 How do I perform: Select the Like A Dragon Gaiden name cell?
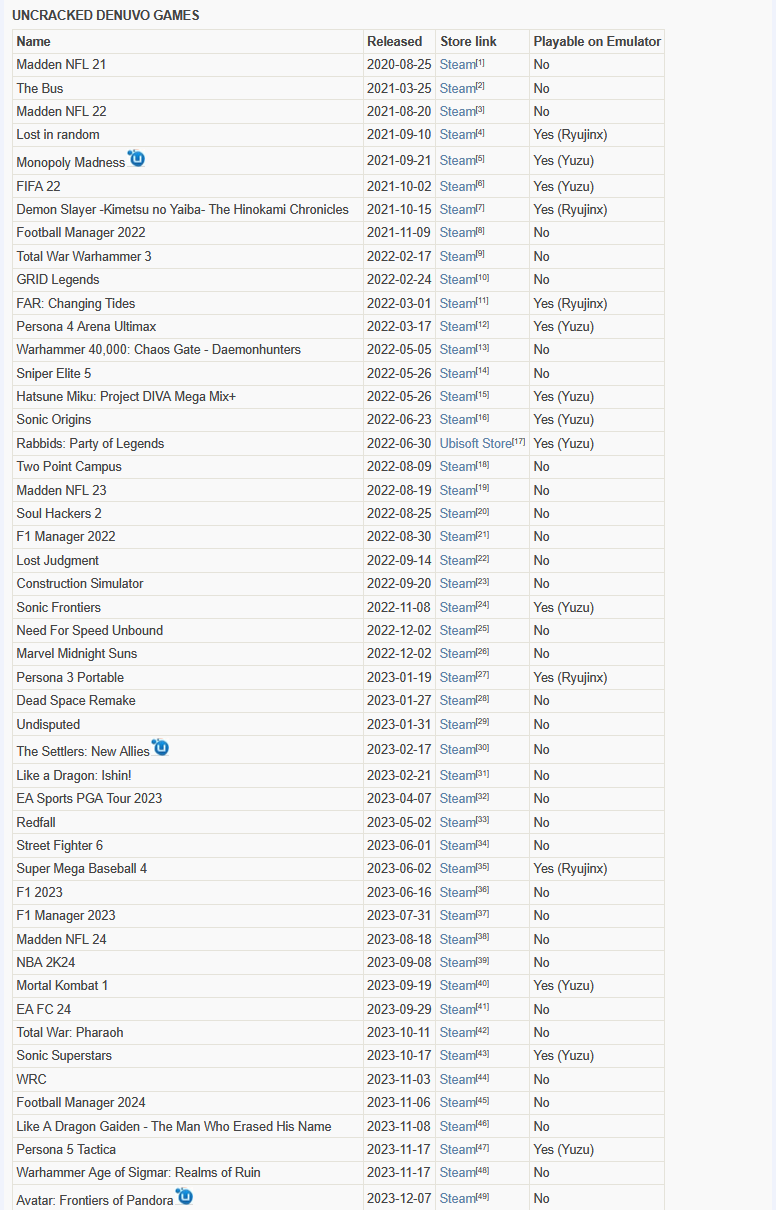[x=187, y=1127]
